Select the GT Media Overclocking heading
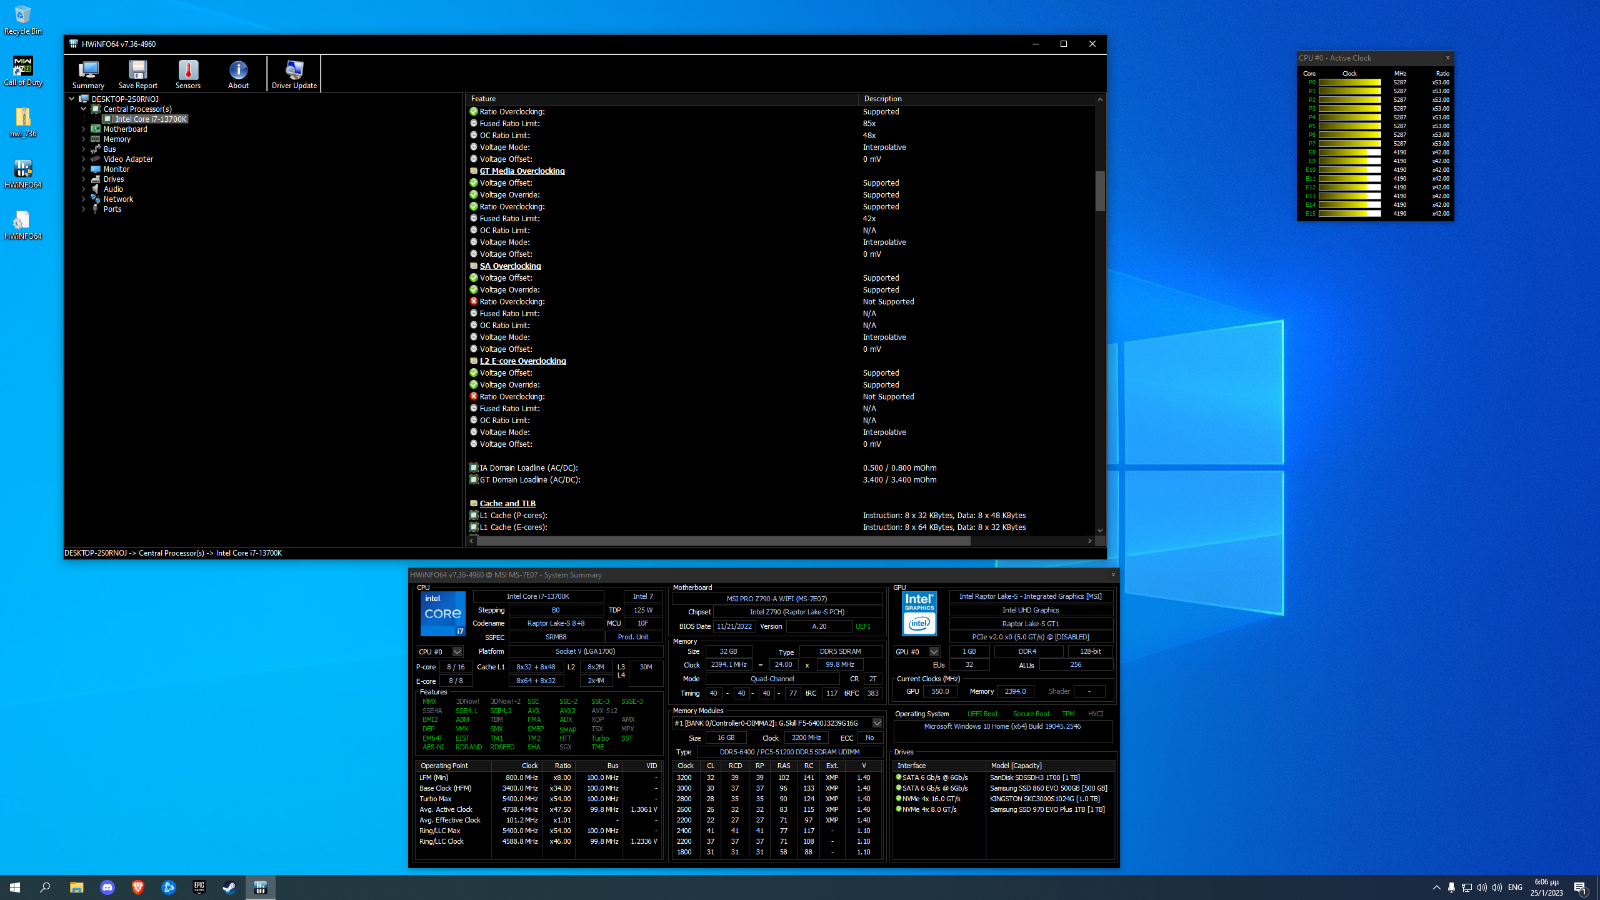This screenshot has width=1600, height=900. pos(522,171)
